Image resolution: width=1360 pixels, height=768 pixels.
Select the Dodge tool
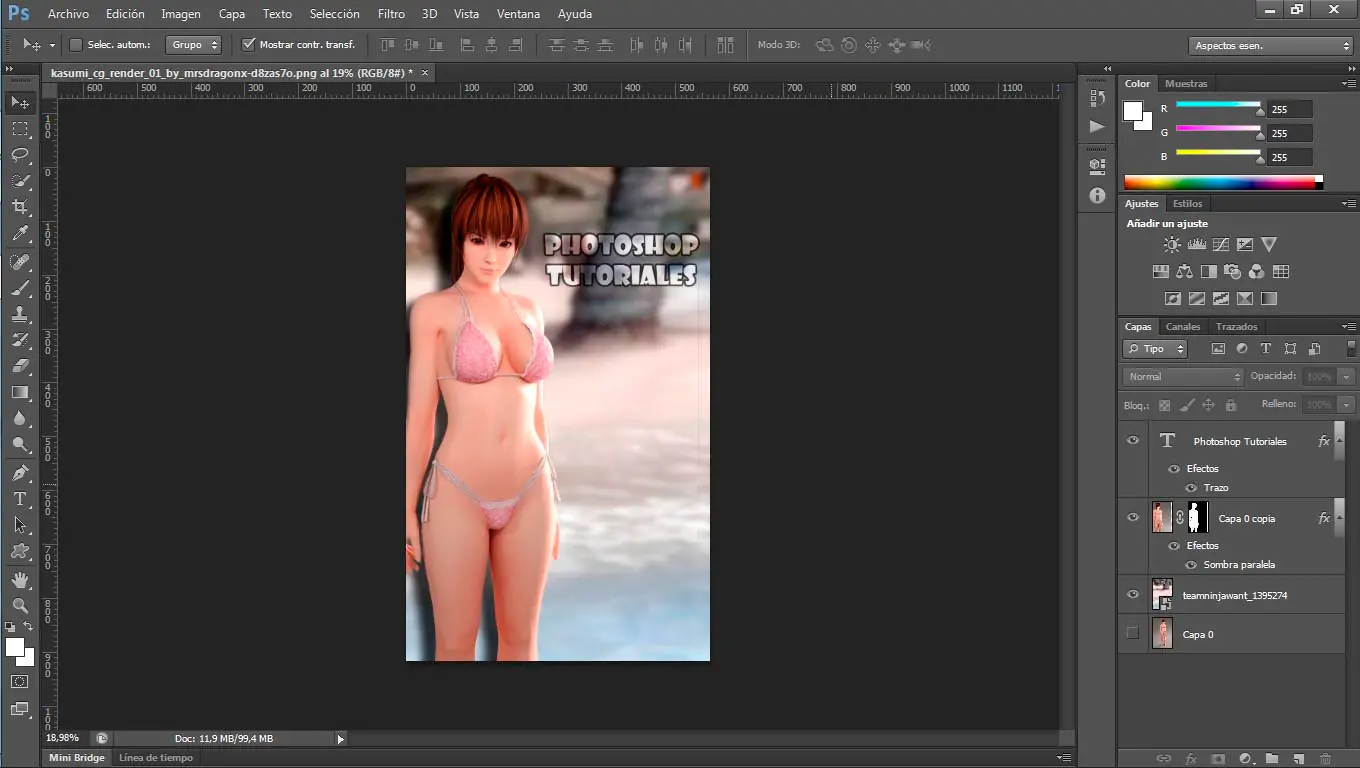pyautogui.click(x=20, y=444)
